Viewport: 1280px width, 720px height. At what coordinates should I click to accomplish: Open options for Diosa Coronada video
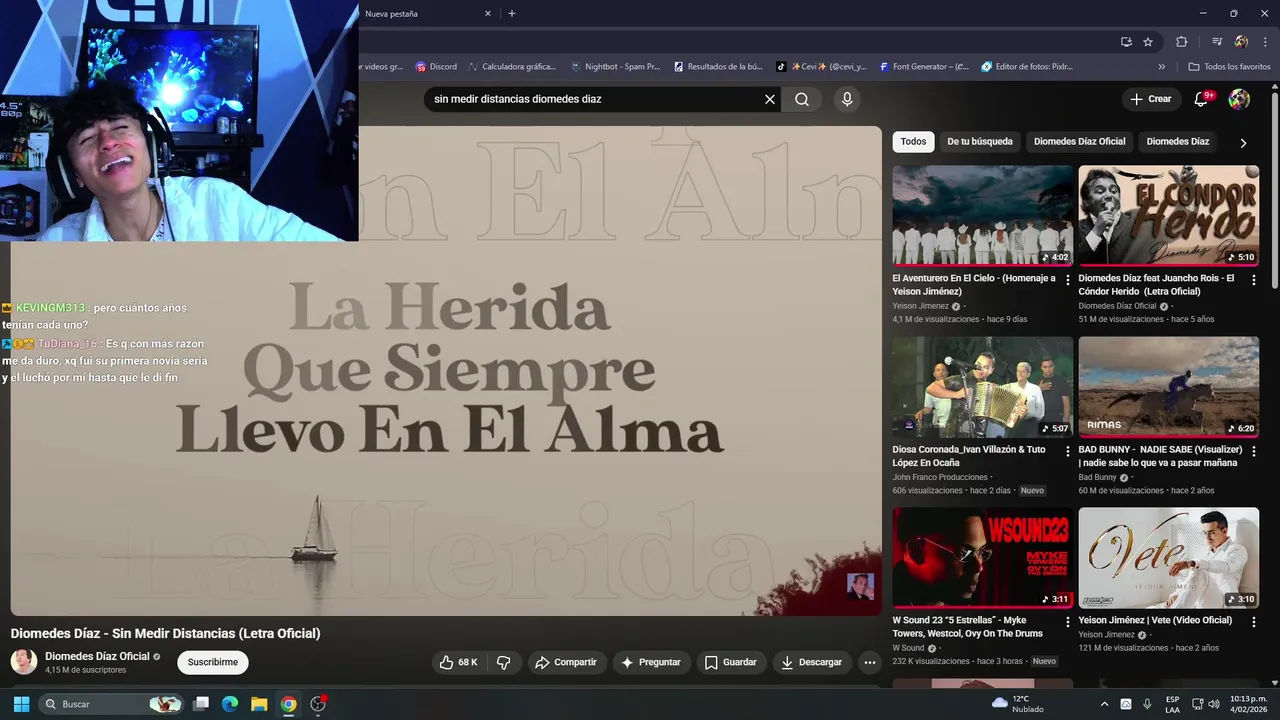1068,451
